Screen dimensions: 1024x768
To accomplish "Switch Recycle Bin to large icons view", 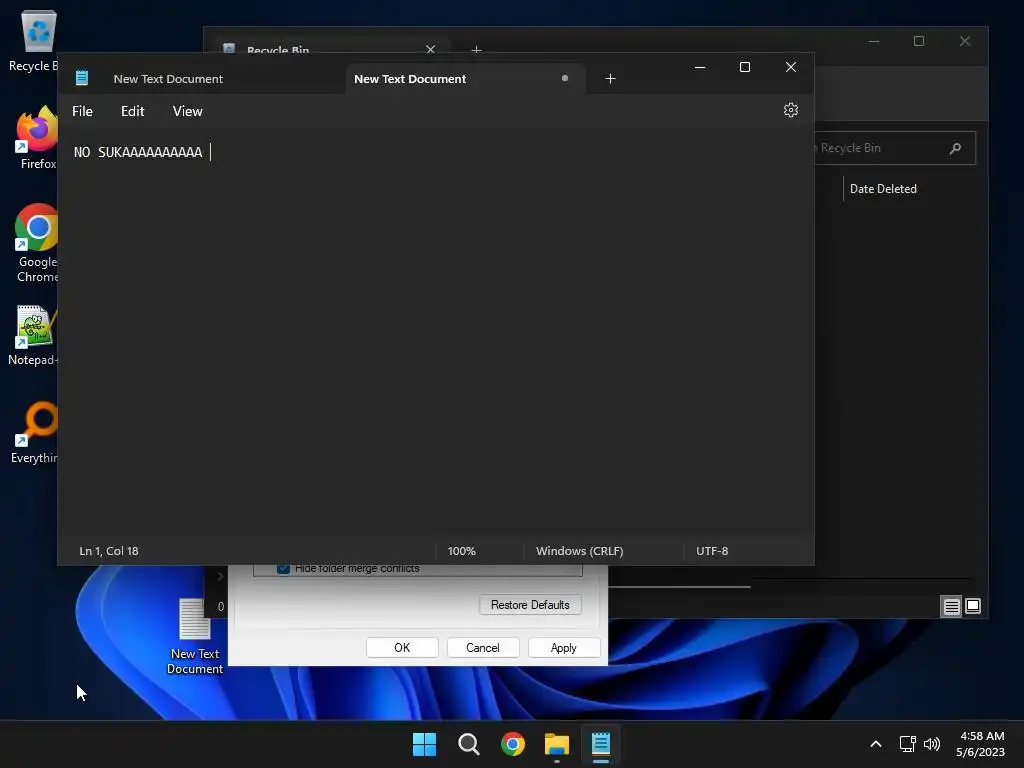I will [973, 607].
